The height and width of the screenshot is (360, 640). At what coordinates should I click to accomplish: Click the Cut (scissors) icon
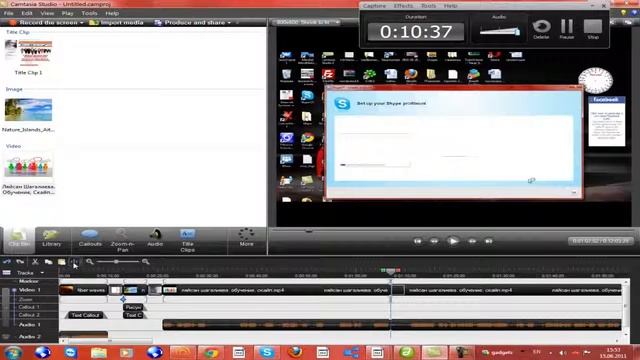[35, 262]
